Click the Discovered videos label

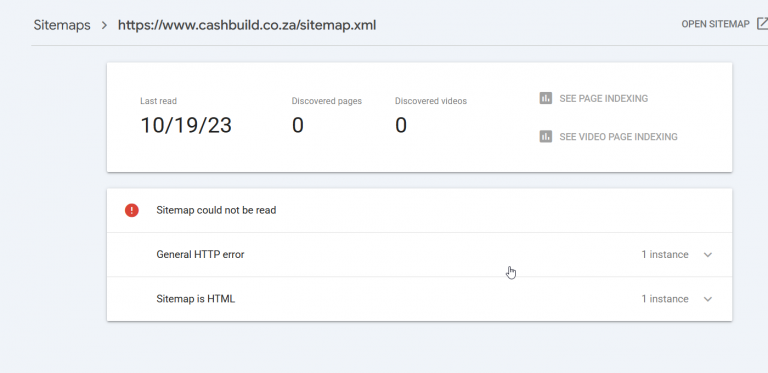pyautogui.click(x=431, y=101)
